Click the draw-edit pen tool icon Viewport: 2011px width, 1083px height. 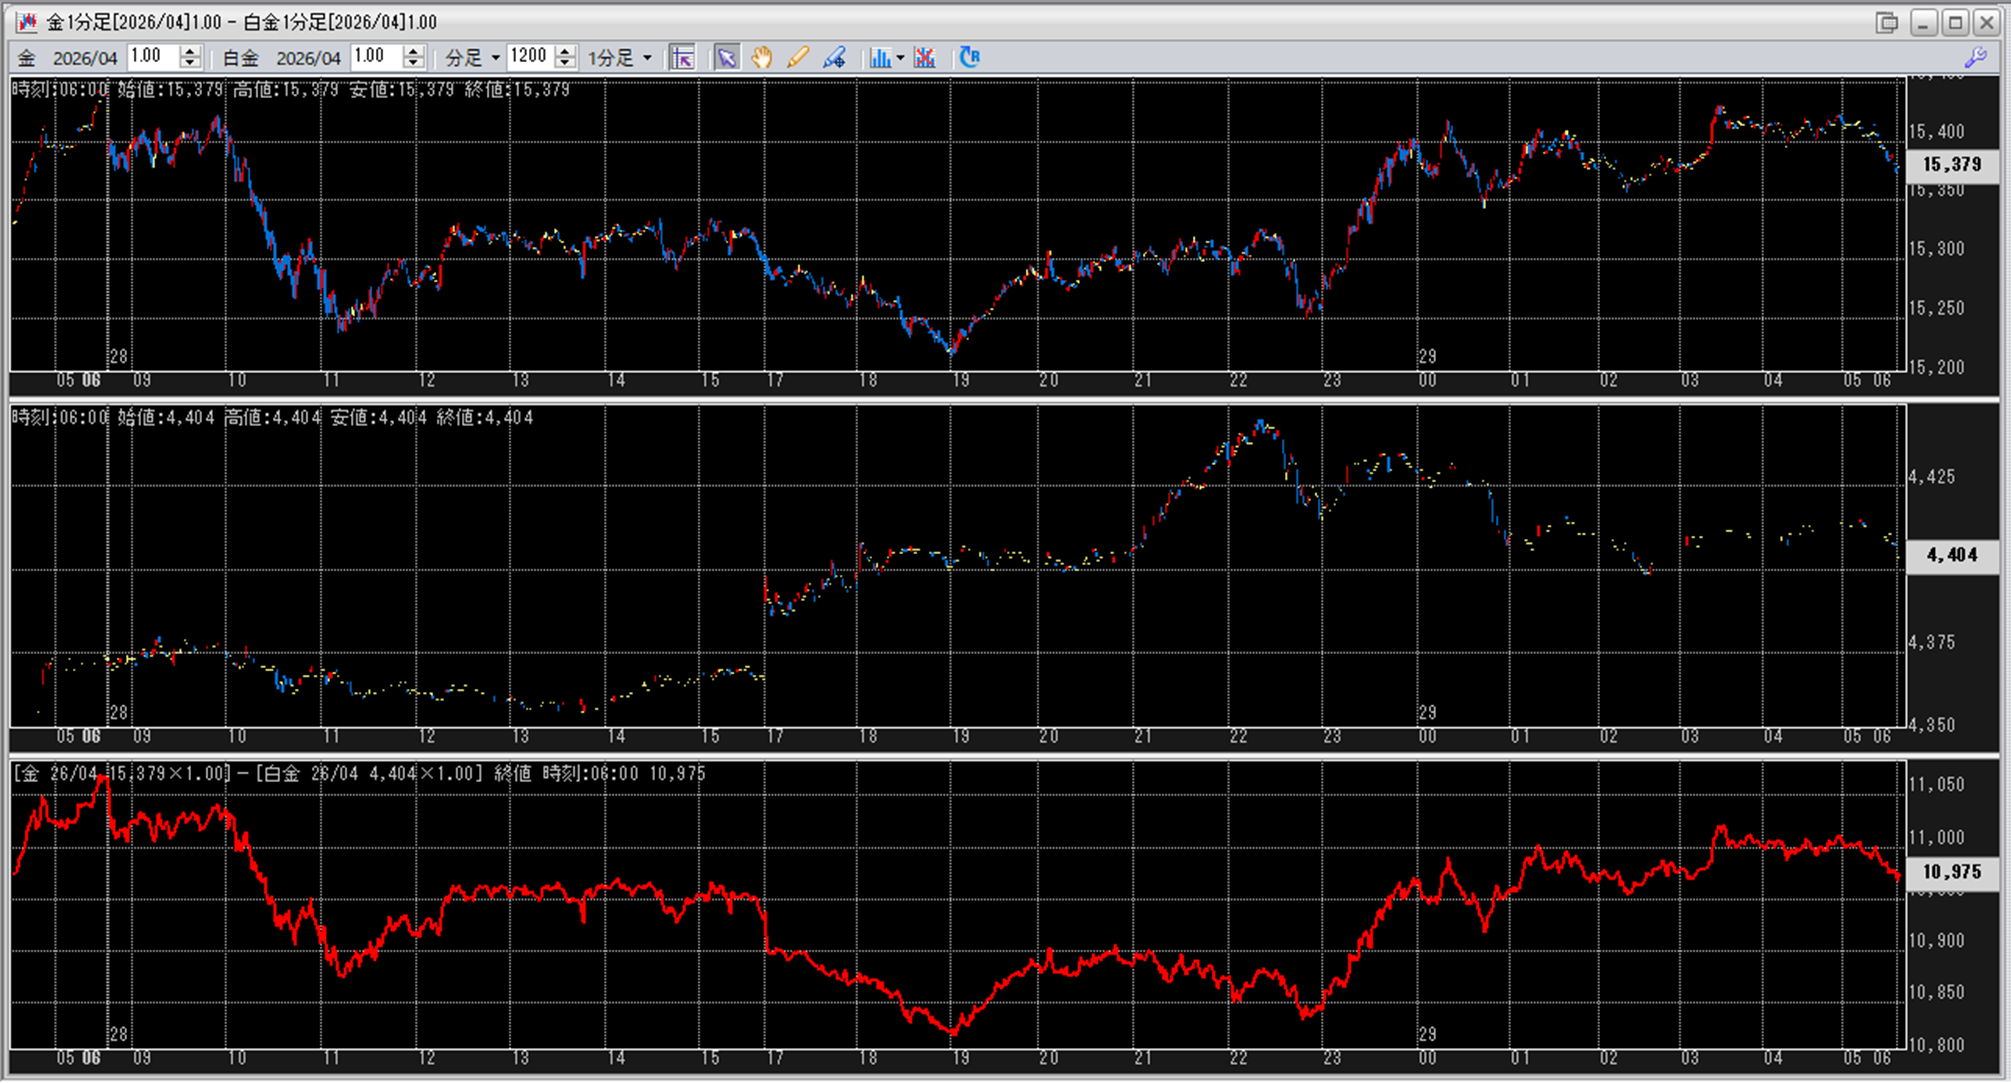click(x=834, y=57)
